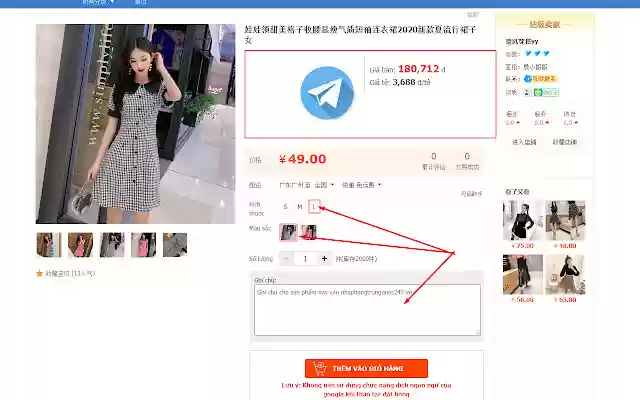Select first gallery thumbnail below main photo
The width and height of the screenshot is (640, 400).
click(49, 245)
